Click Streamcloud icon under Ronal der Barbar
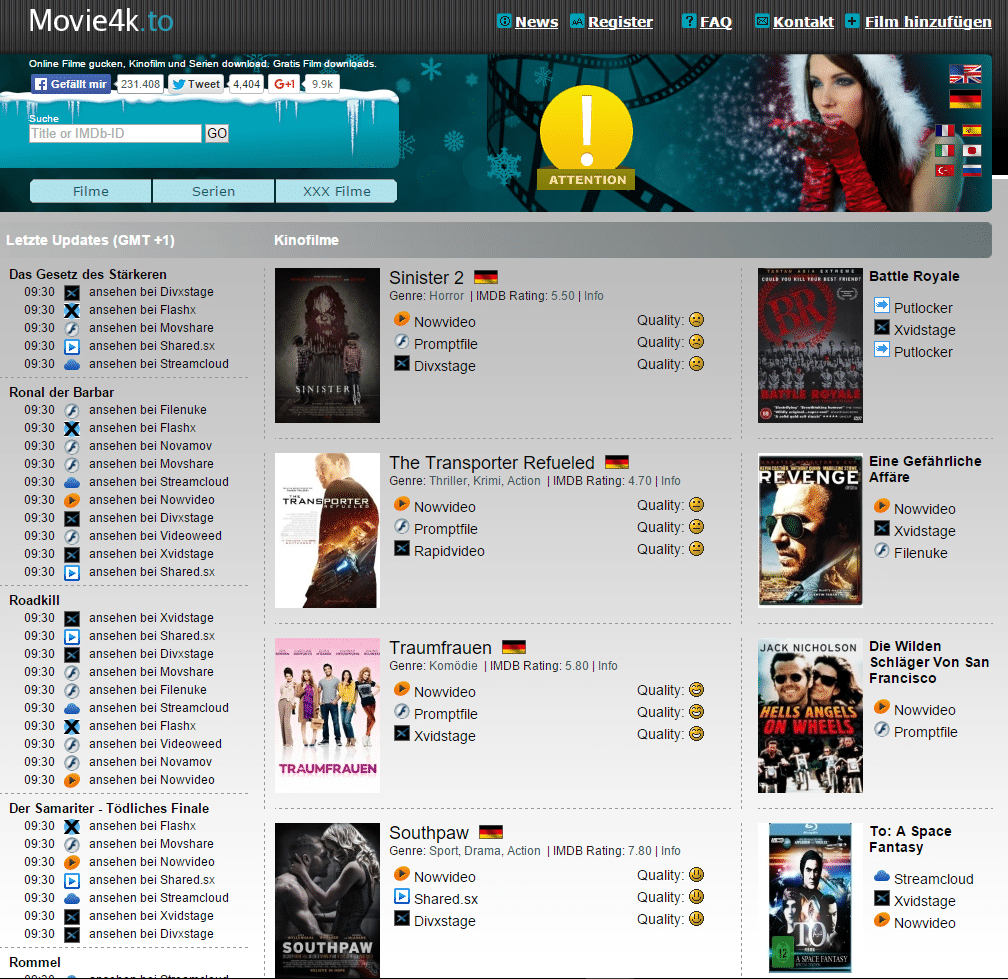 click(72, 482)
